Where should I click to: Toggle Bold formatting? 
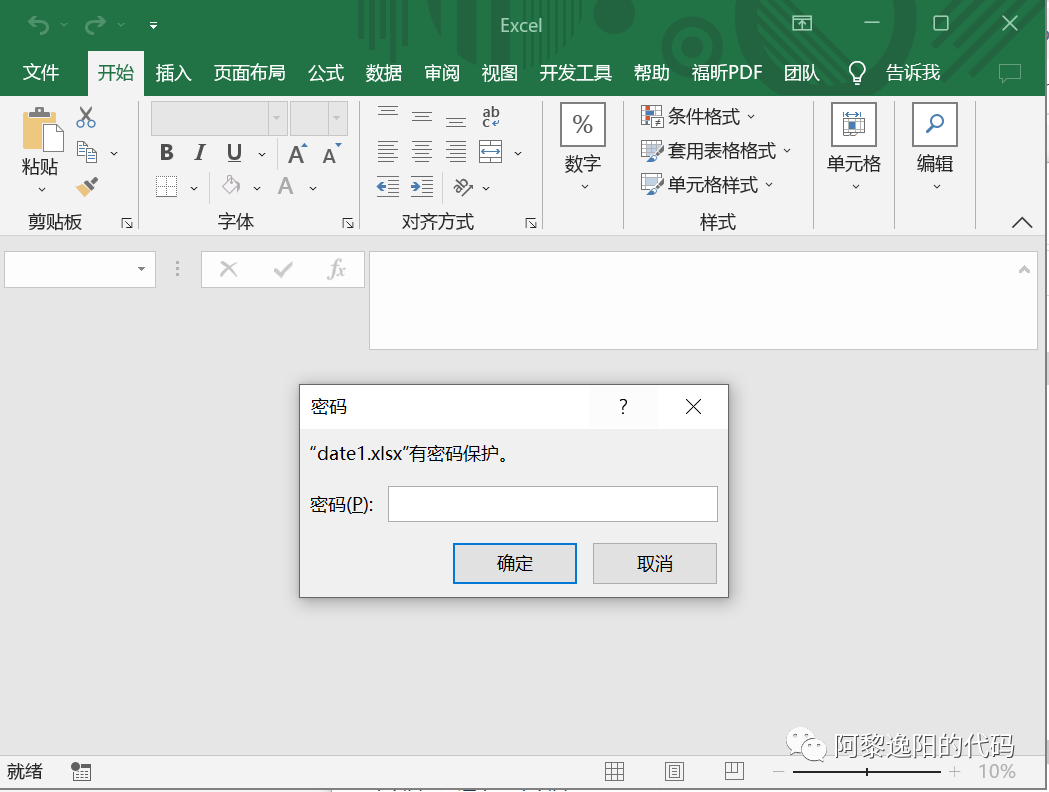[x=167, y=153]
